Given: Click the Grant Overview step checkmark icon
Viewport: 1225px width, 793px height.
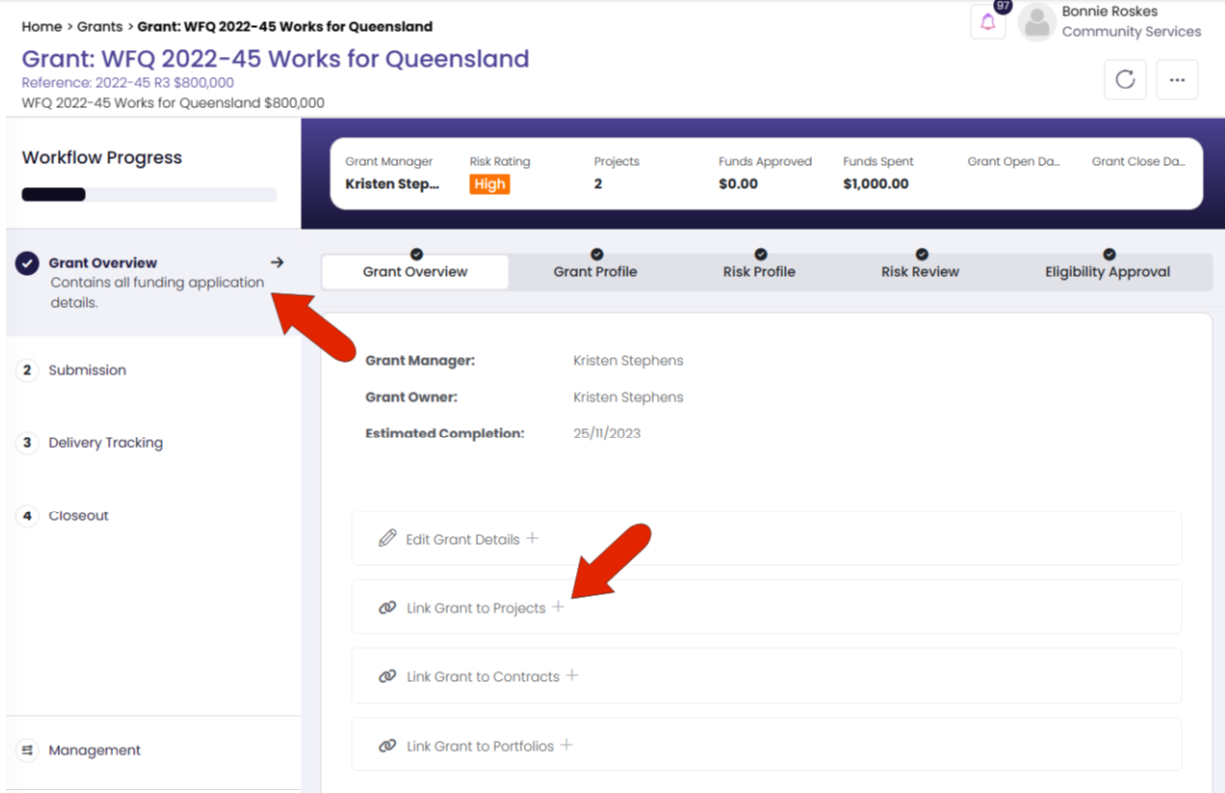Looking at the screenshot, I should pos(27,263).
